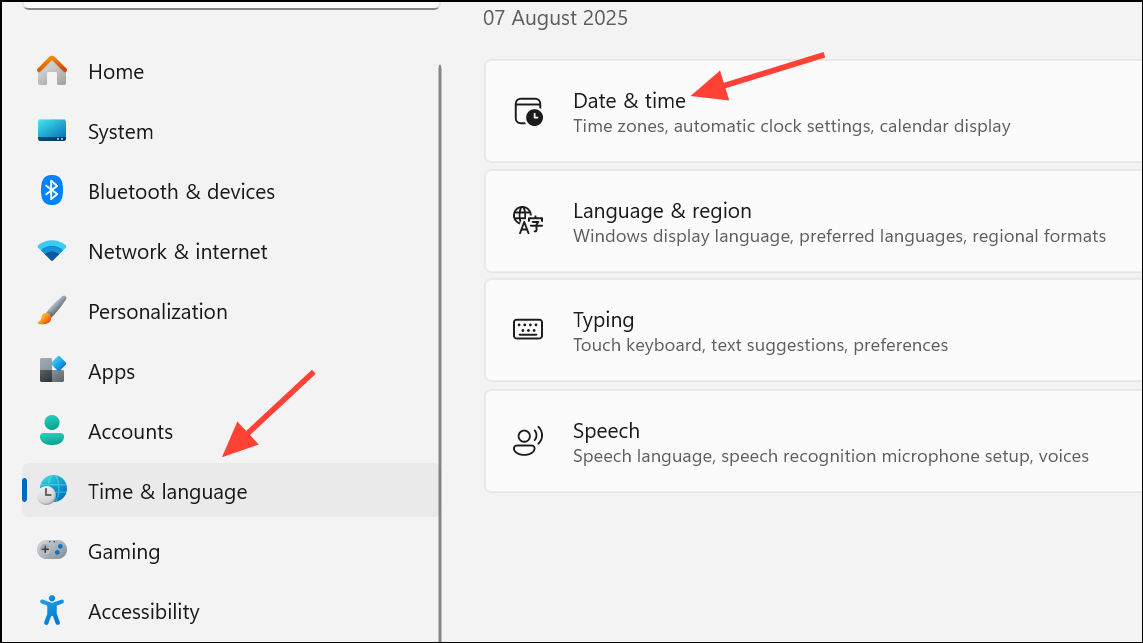Click the Speech microphone icon
This screenshot has height=643, width=1143.
(x=527, y=440)
